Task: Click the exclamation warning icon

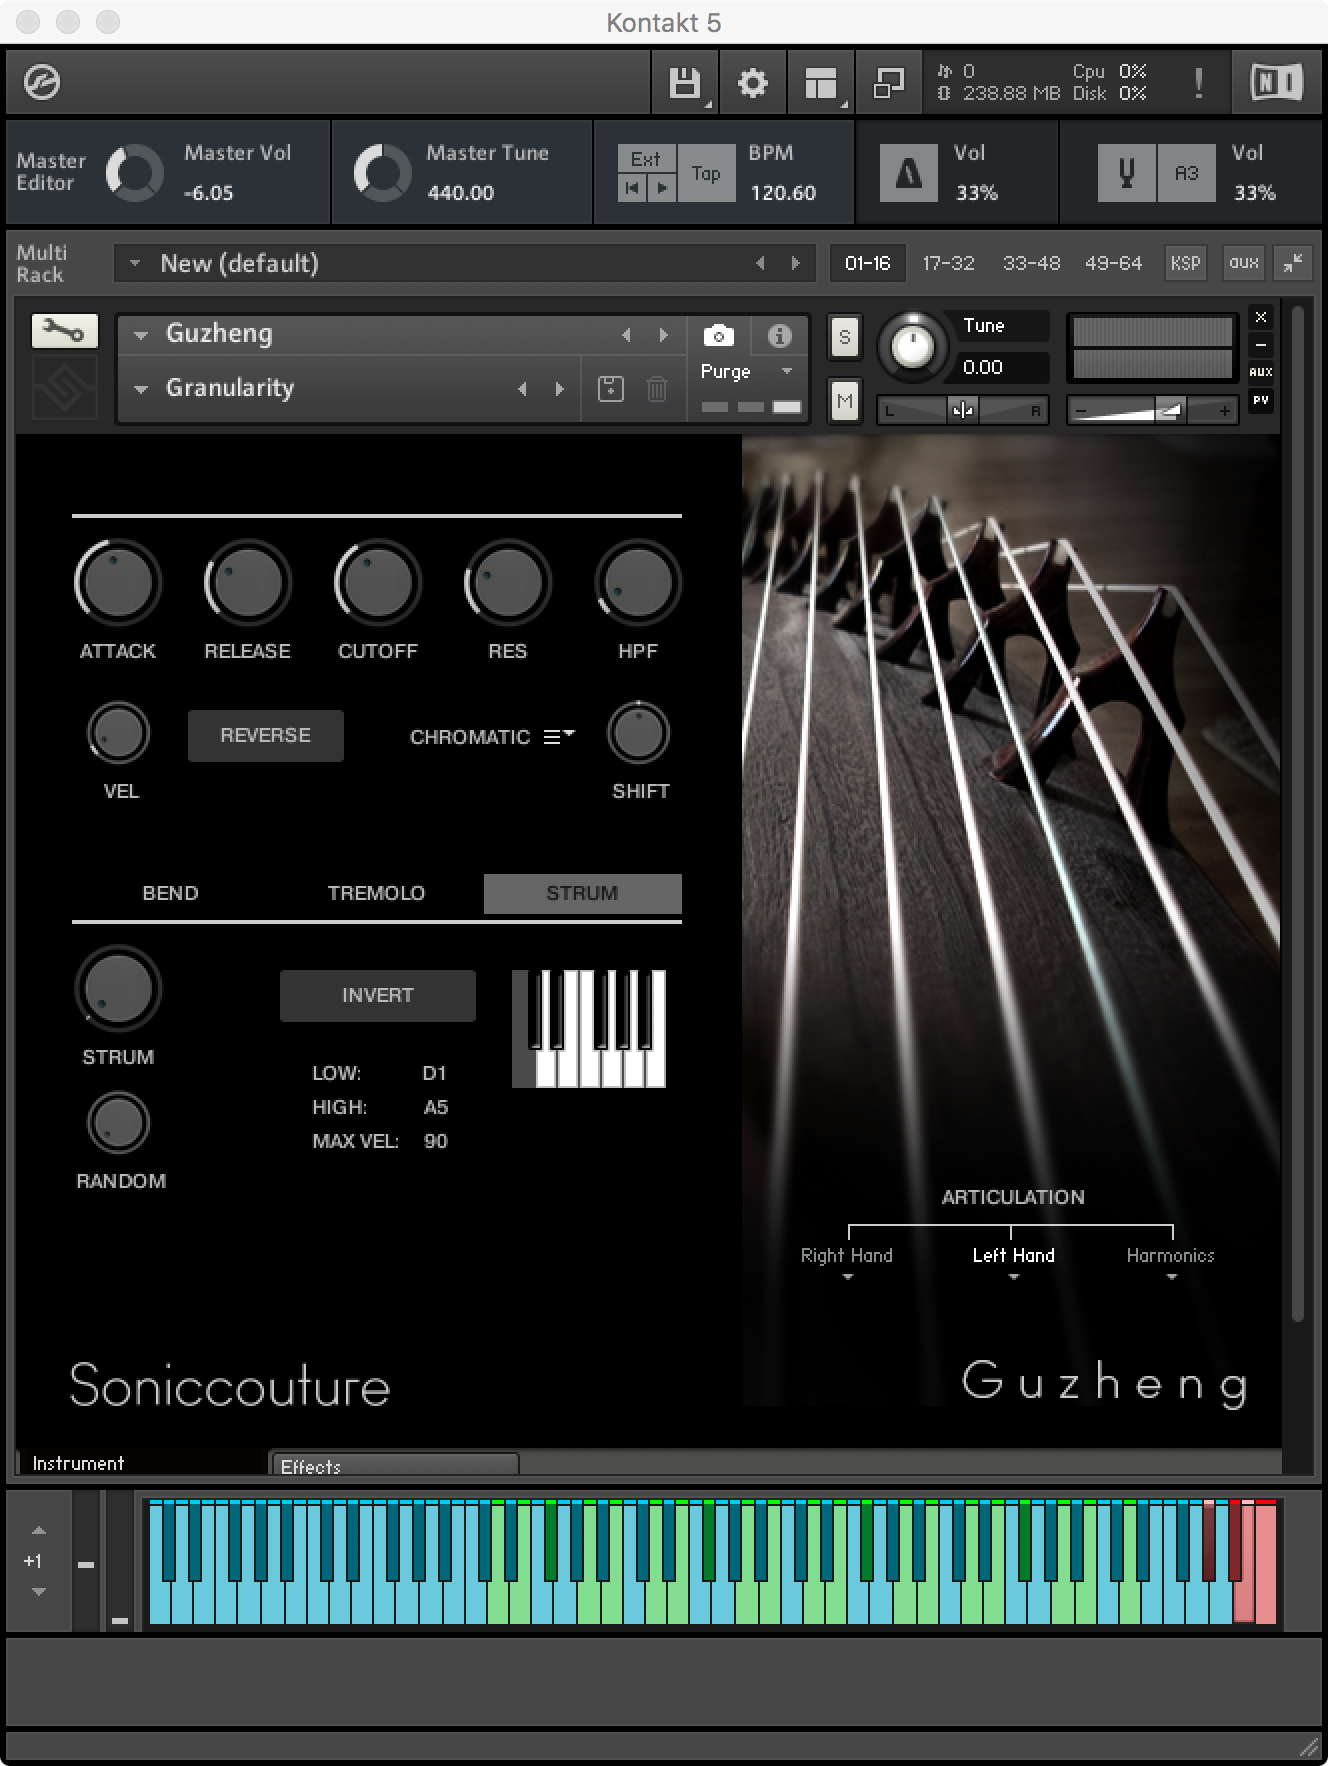Action: [x=1198, y=83]
